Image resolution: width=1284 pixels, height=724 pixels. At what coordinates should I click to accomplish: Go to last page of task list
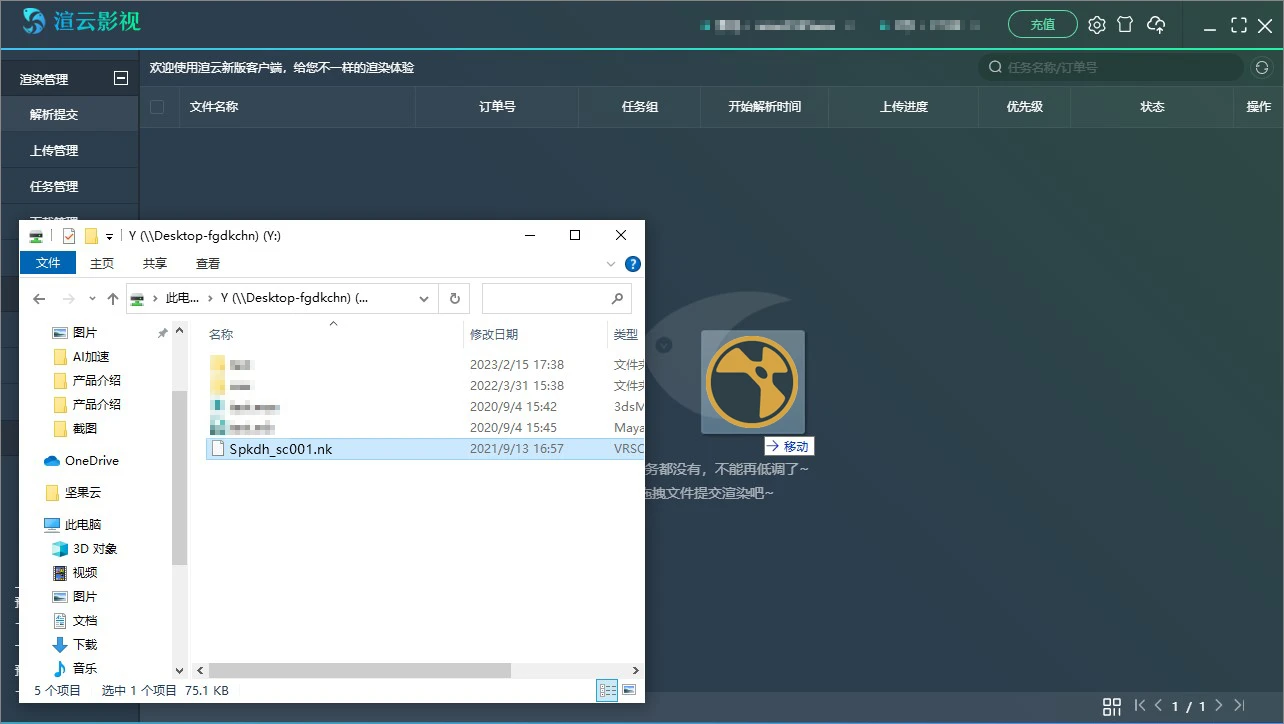[x=1239, y=706]
